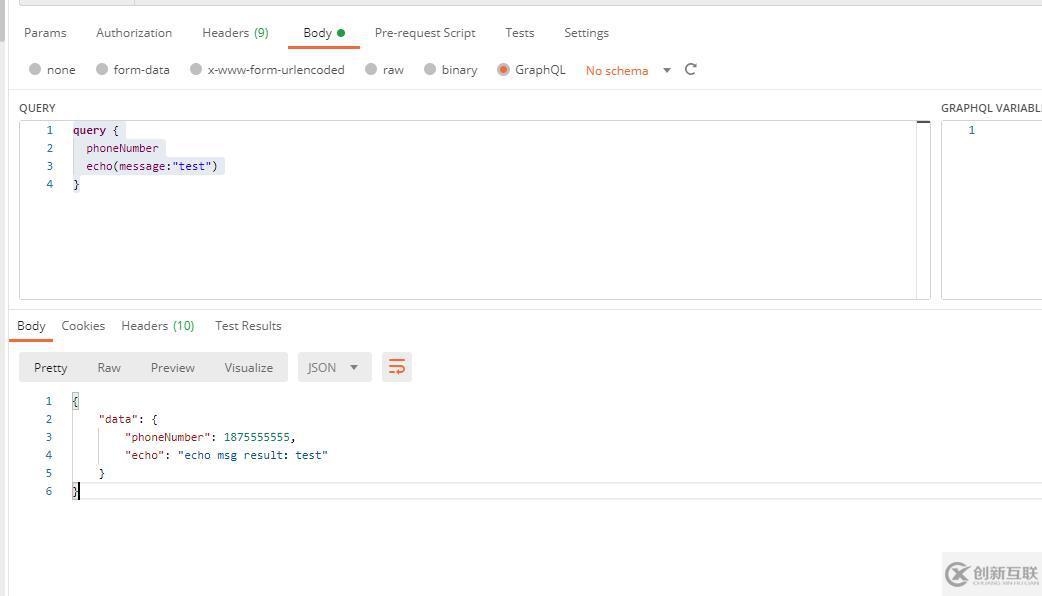Toggle line wrap in response body
The width and height of the screenshot is (1042, 596).
click(397, 367)
